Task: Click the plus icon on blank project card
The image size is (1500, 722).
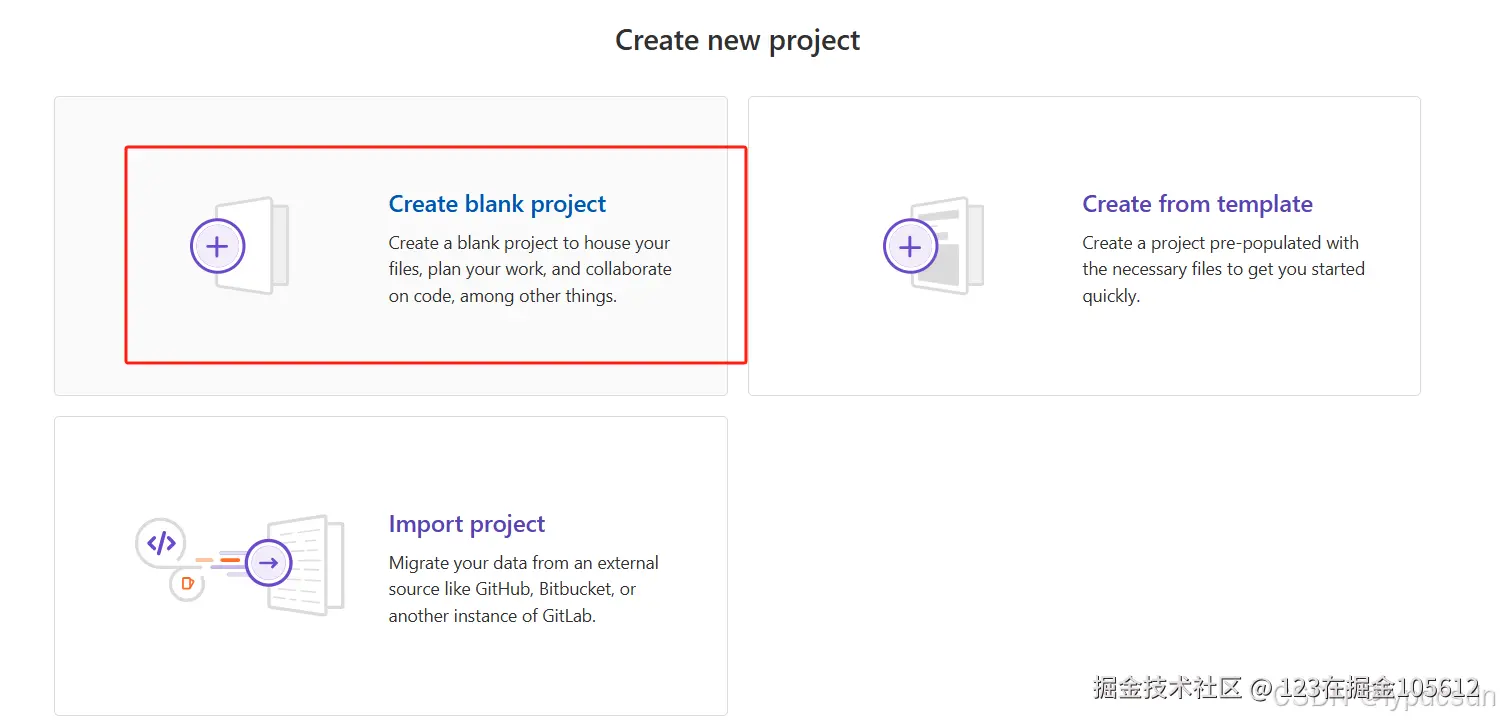Action: pos(217,245)
